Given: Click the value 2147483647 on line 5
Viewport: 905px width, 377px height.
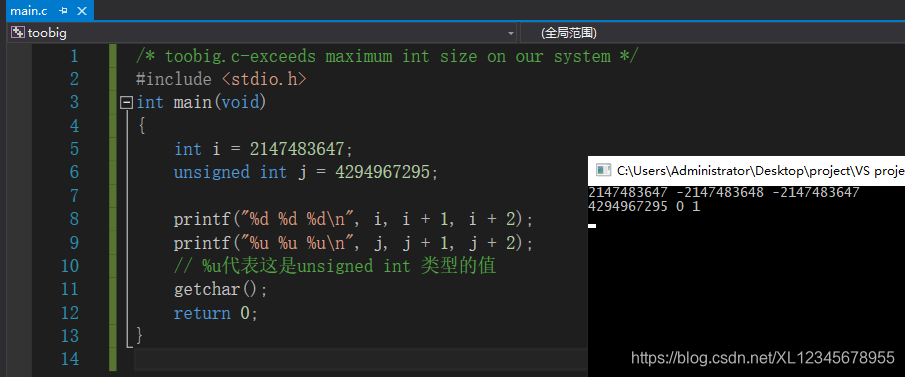Looking at the screenshot, I should [297, 149].
